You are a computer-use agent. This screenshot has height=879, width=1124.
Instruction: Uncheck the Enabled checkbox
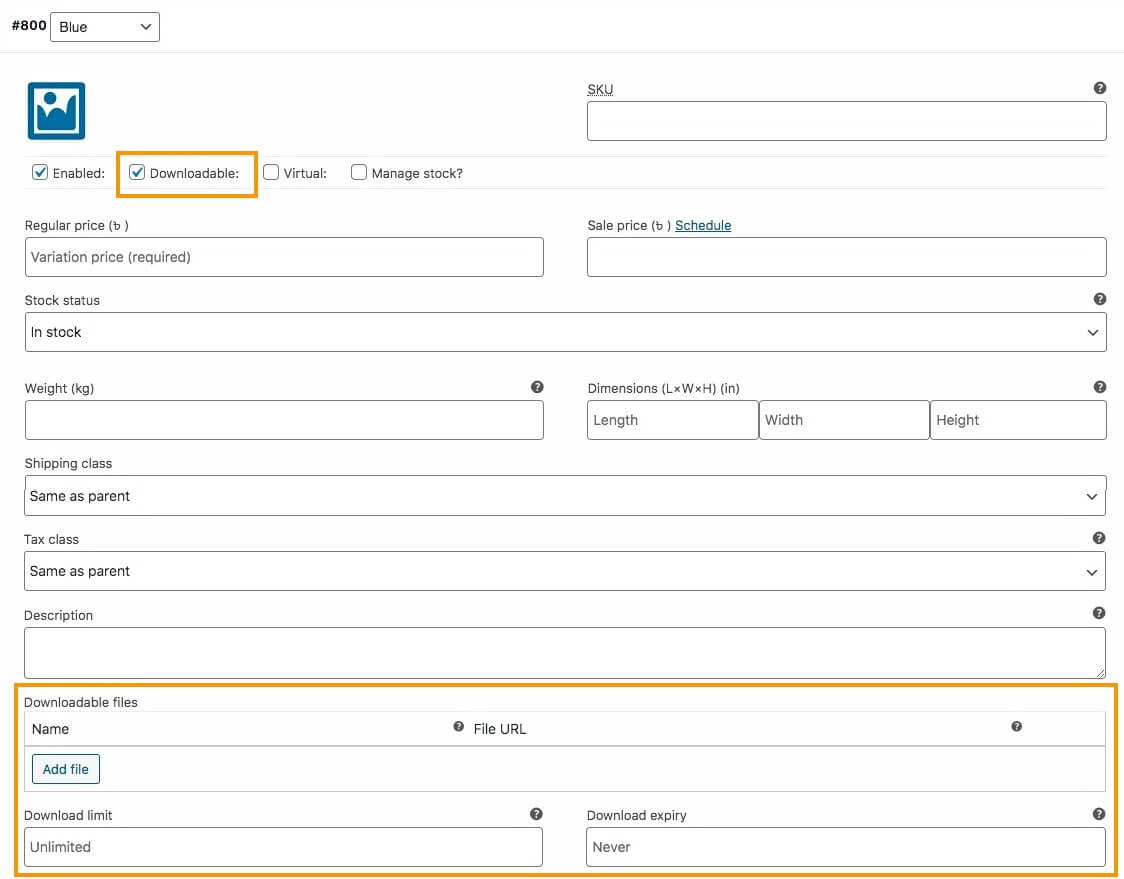click(x=40, y=172)
